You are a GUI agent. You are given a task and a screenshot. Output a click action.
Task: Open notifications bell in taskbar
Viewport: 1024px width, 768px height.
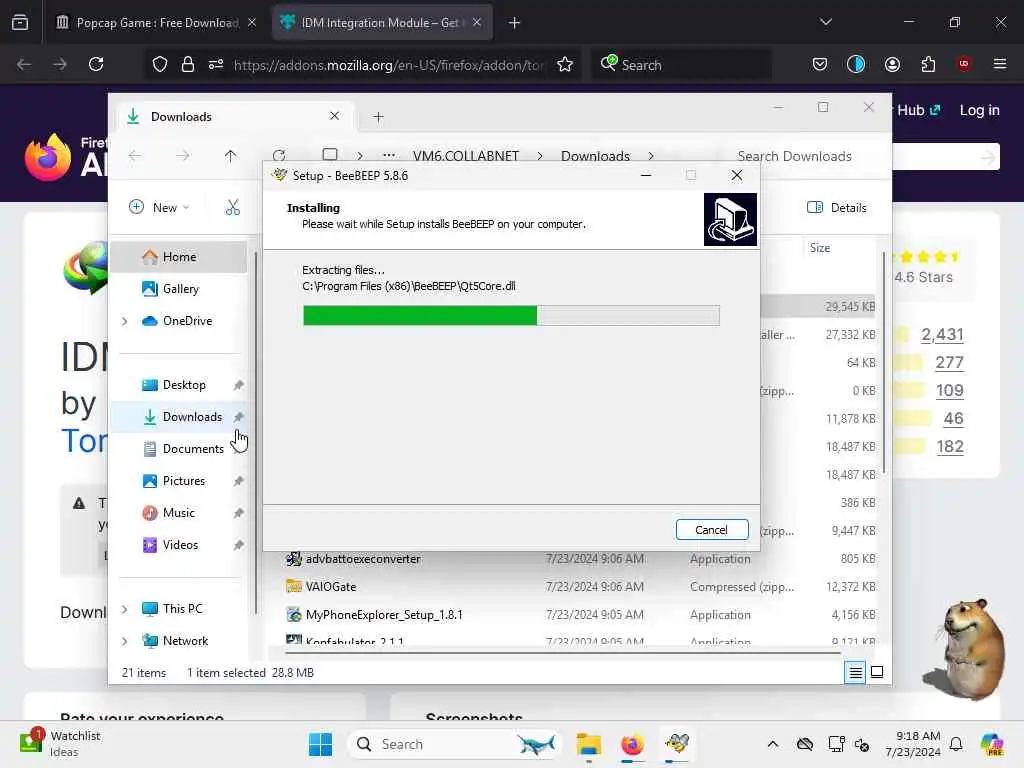pos(956,744)
